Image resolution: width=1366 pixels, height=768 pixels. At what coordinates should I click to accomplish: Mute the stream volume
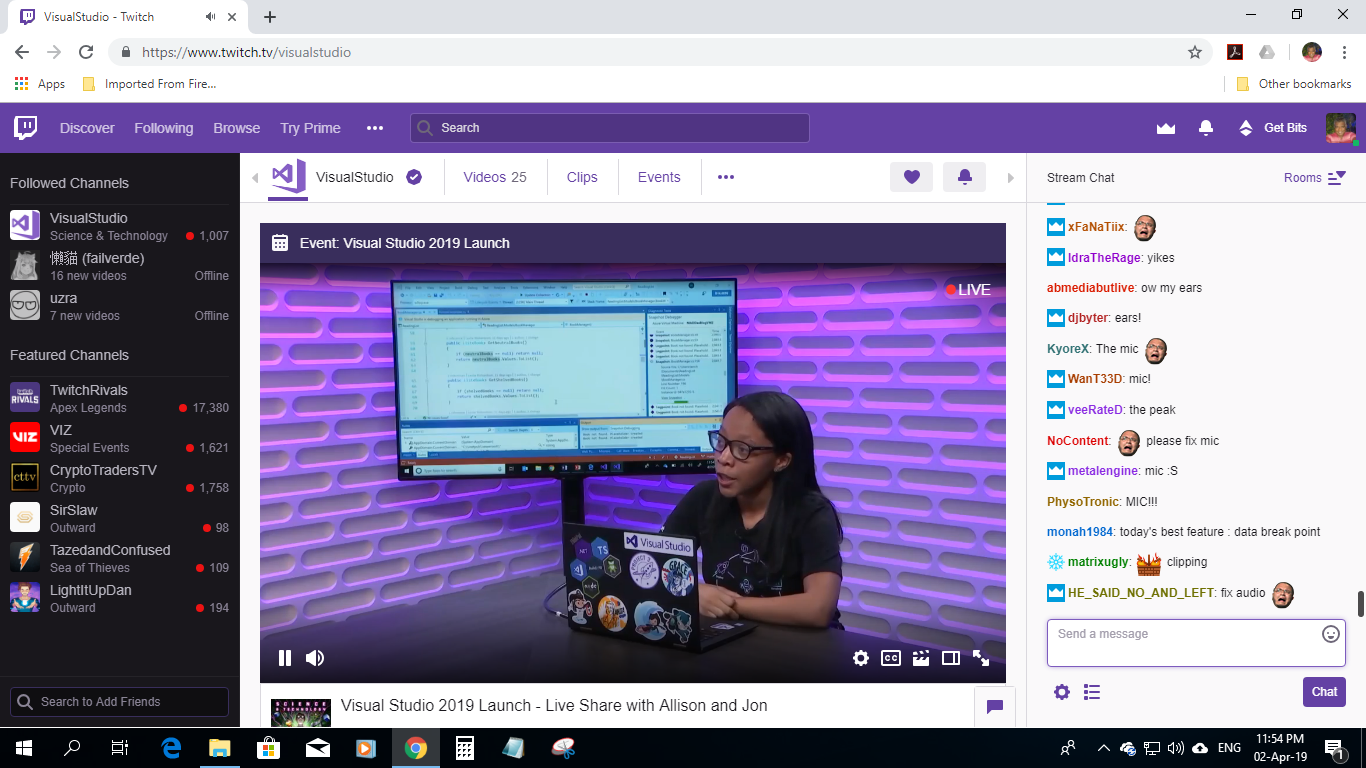315,658
